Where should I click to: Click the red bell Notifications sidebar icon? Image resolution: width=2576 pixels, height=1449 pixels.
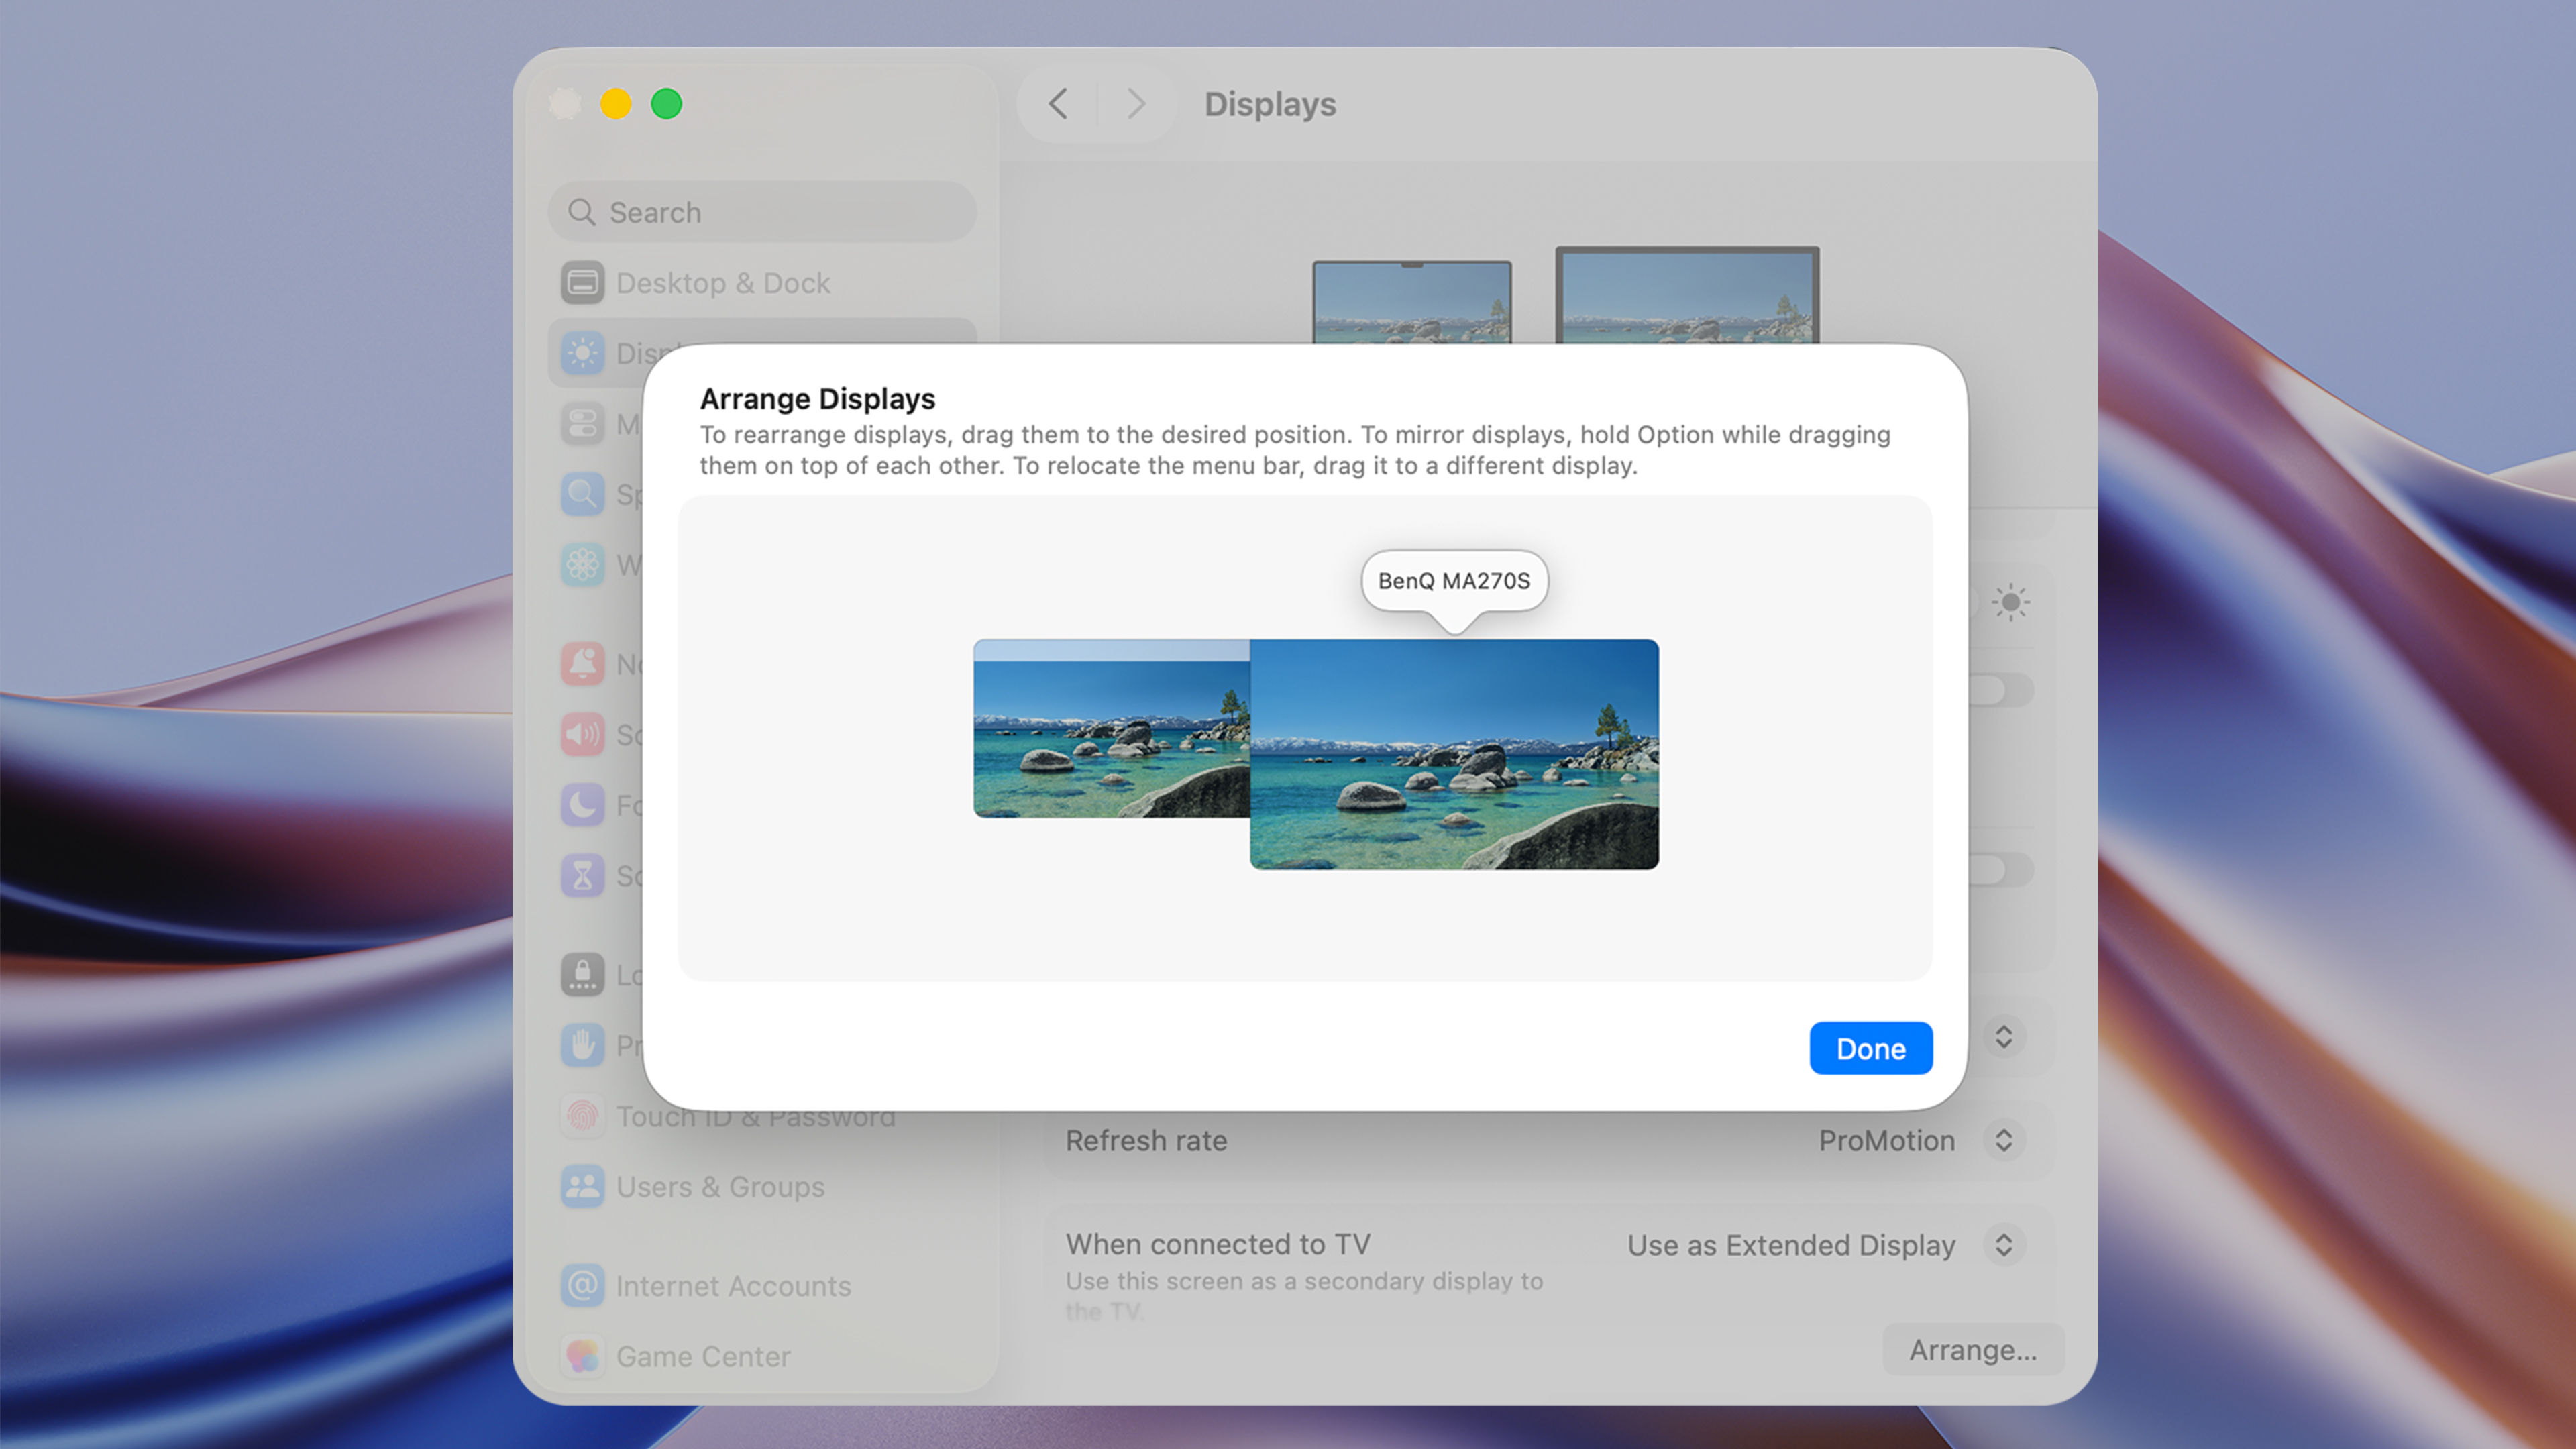[x=582, y=664]
